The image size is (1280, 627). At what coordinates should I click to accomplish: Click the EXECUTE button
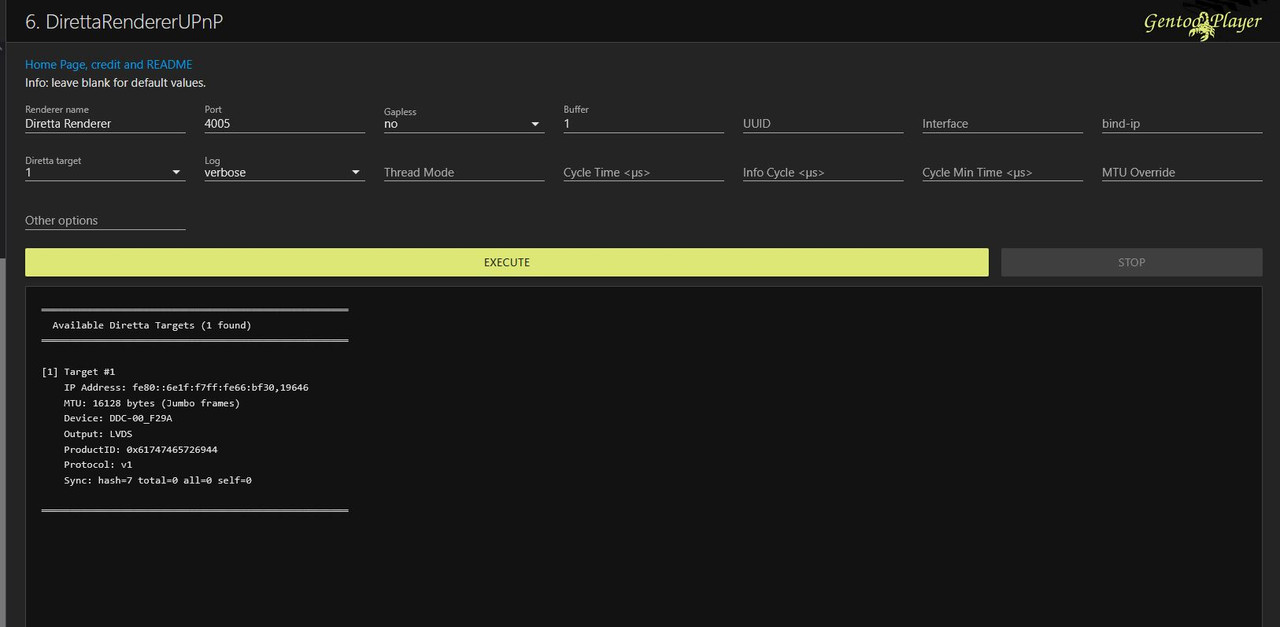(x=506, y=262)
